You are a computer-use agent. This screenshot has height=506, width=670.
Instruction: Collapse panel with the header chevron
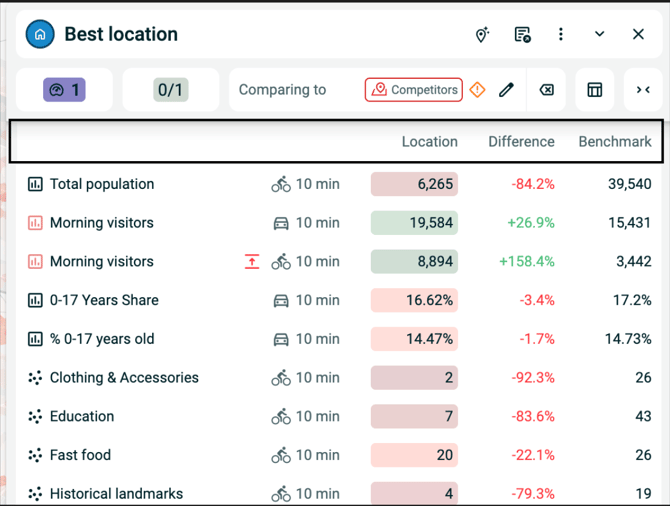[599, 34]
